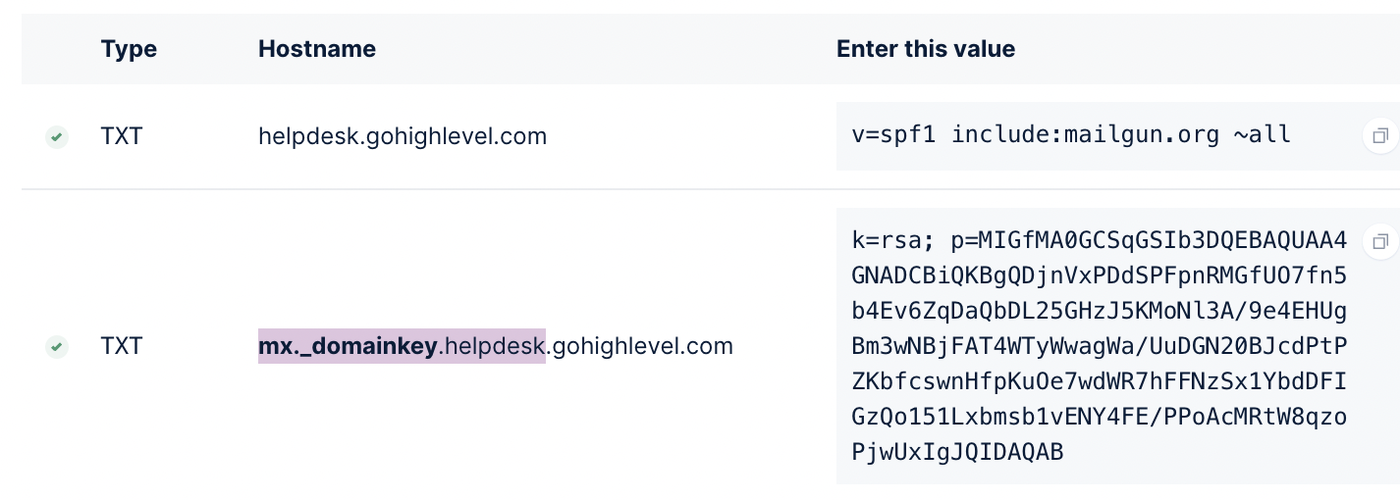The image size is (1400, 500).
Task: Click the DKIM key line starting 'Bm3wNBjFAT4'
Action: [1098, 346]
